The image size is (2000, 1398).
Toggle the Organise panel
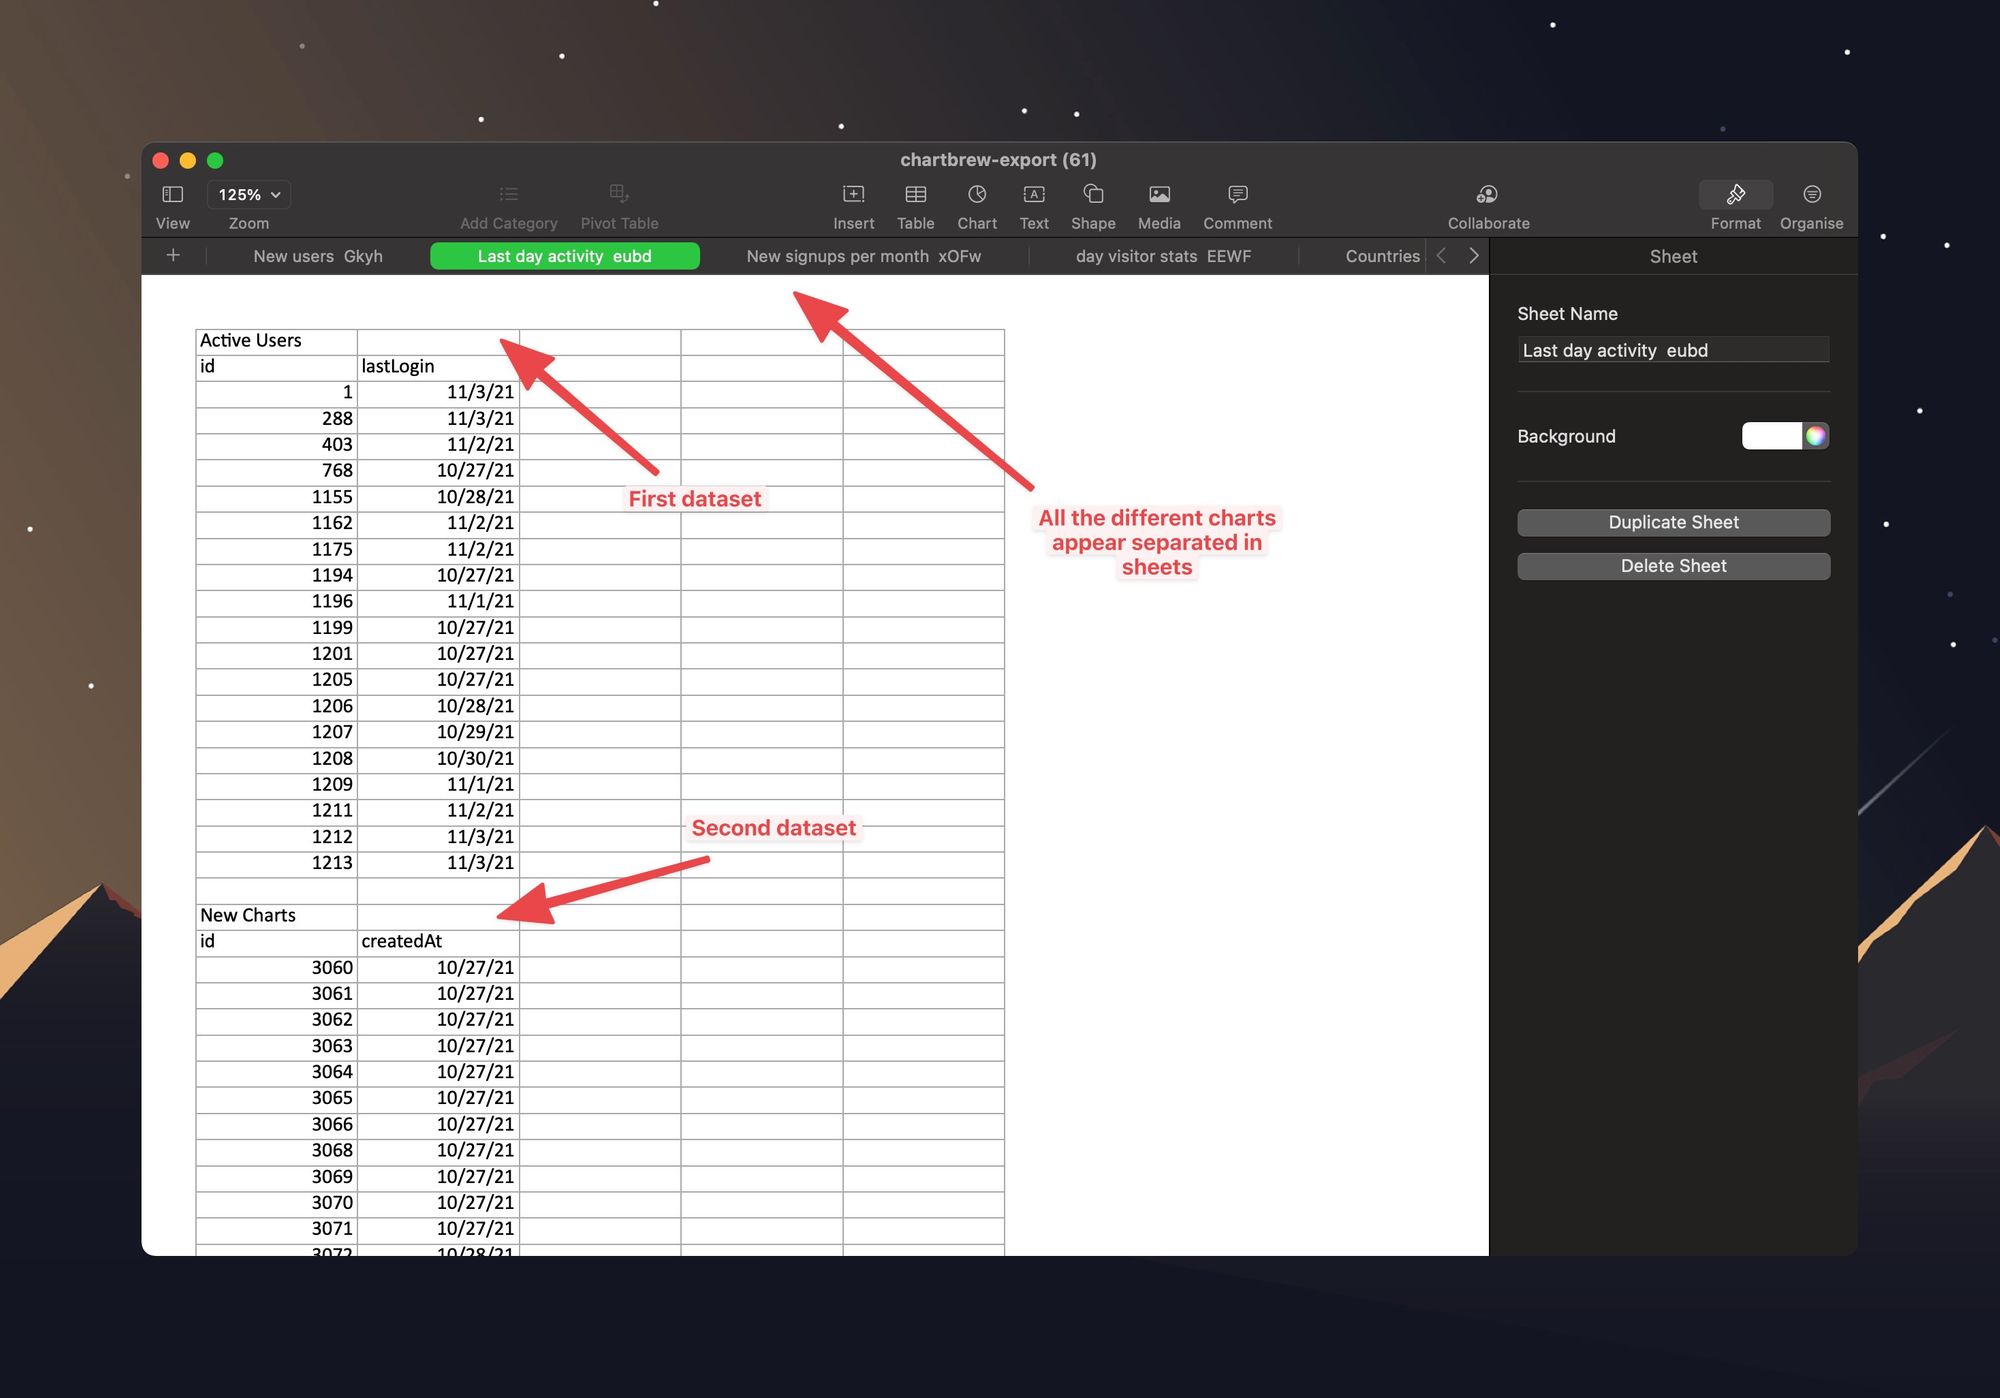[1811, 194]
